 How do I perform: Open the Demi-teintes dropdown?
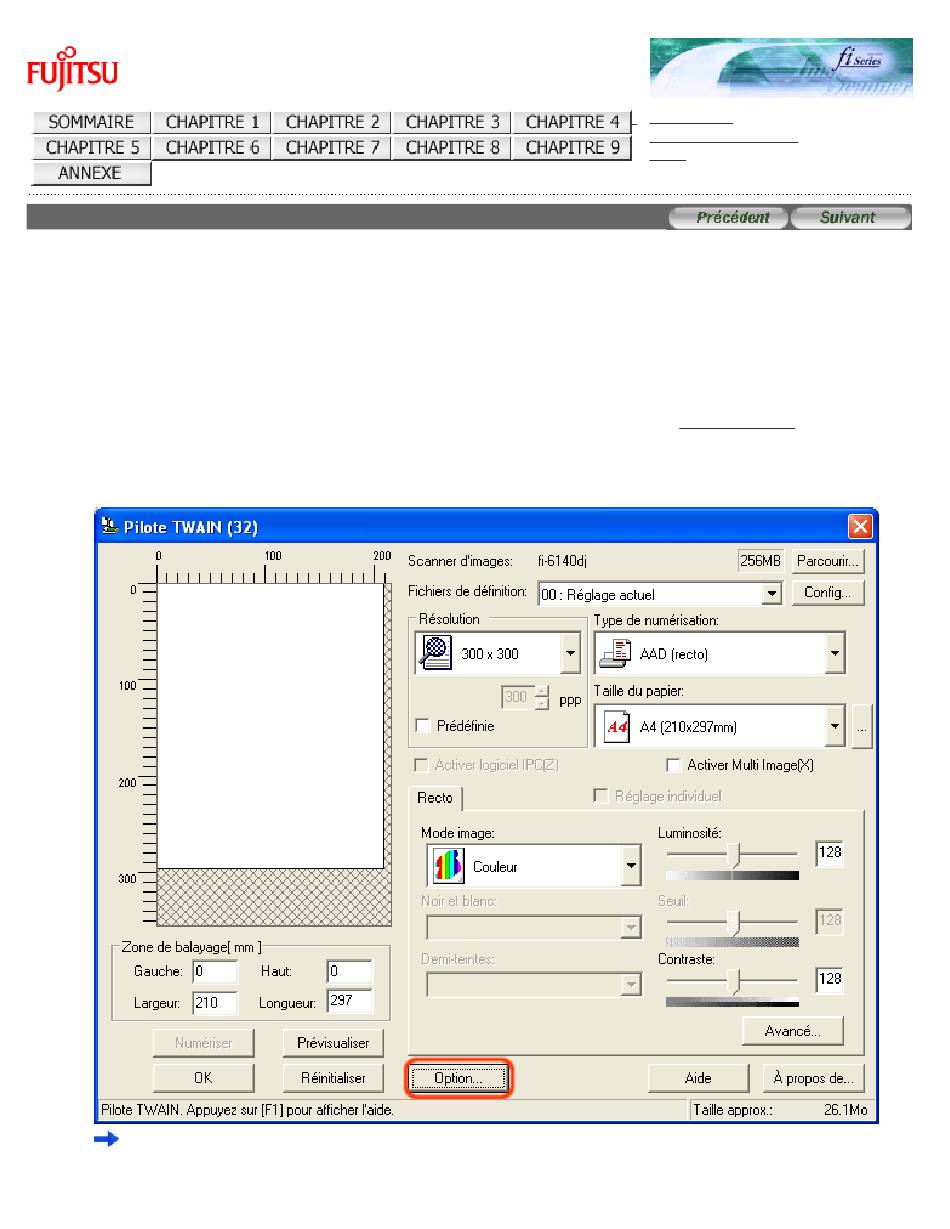point(630,986)
